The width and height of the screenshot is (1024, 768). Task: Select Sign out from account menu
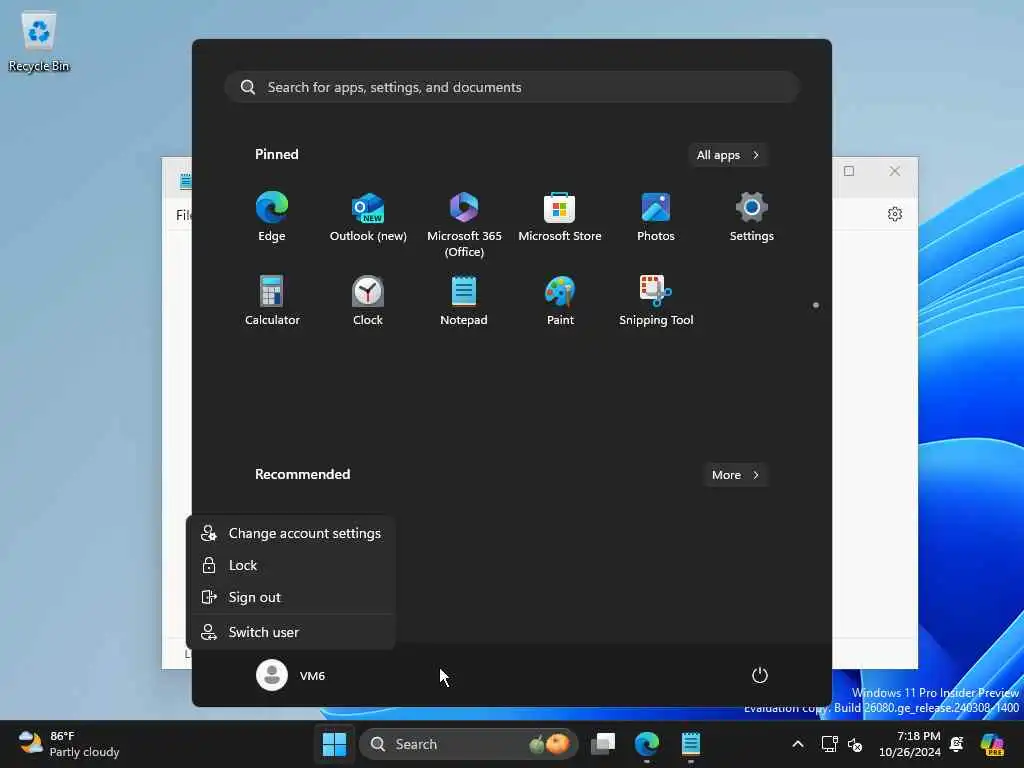(x=291, y=597)
